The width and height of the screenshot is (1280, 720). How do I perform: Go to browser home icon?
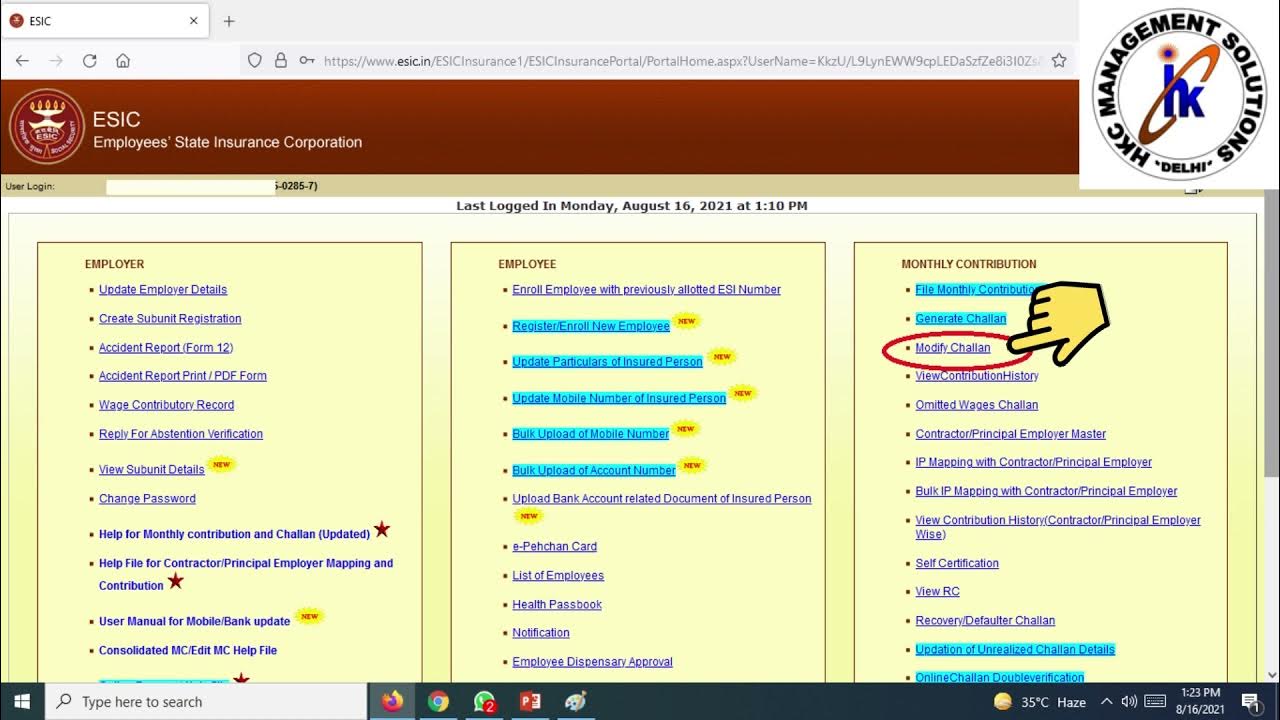point(123,61)
